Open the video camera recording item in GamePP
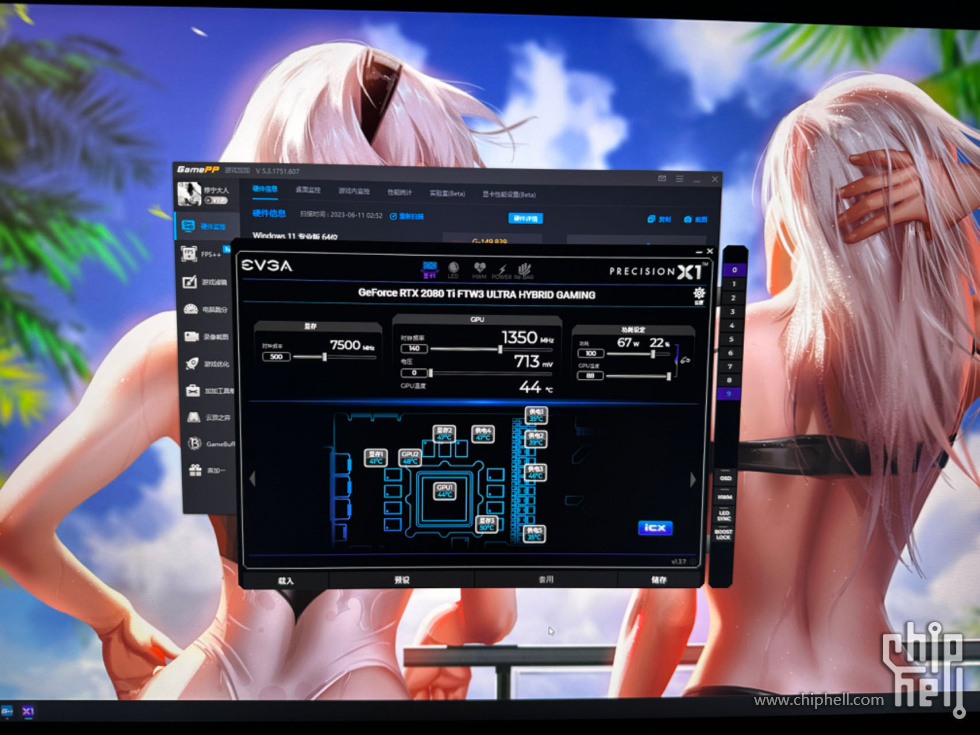Image resolution: width=980 pixels, height=735 pixels. pyautogui.click(x=206, y=337)
